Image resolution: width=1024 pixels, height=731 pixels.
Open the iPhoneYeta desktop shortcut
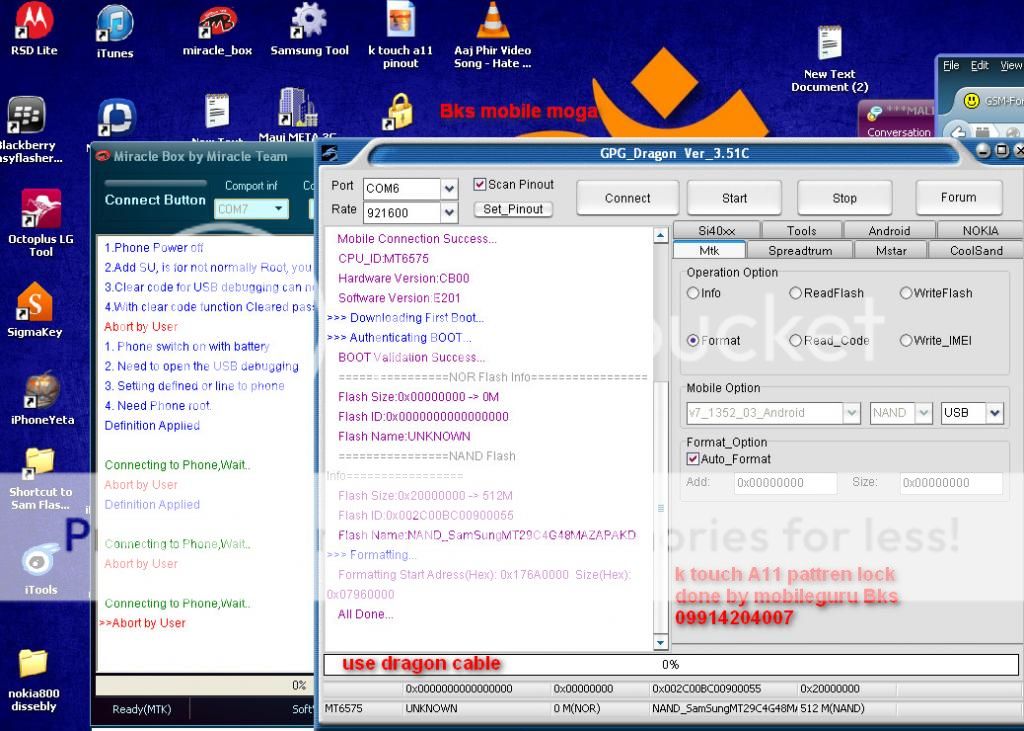42,398
